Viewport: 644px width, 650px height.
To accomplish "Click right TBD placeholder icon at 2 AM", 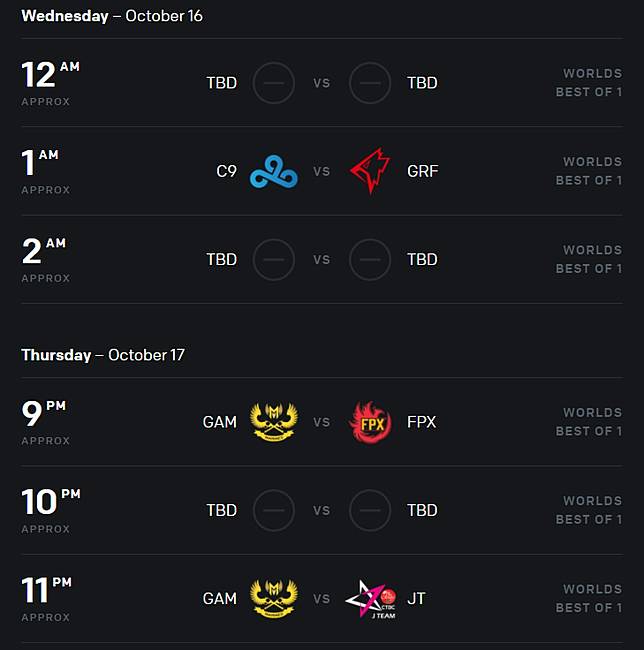I will pos(370,259).
